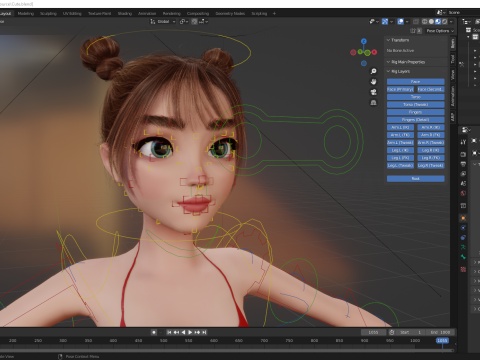Switch to Sculpting workspace tab
480x360 pixels.
48,13
